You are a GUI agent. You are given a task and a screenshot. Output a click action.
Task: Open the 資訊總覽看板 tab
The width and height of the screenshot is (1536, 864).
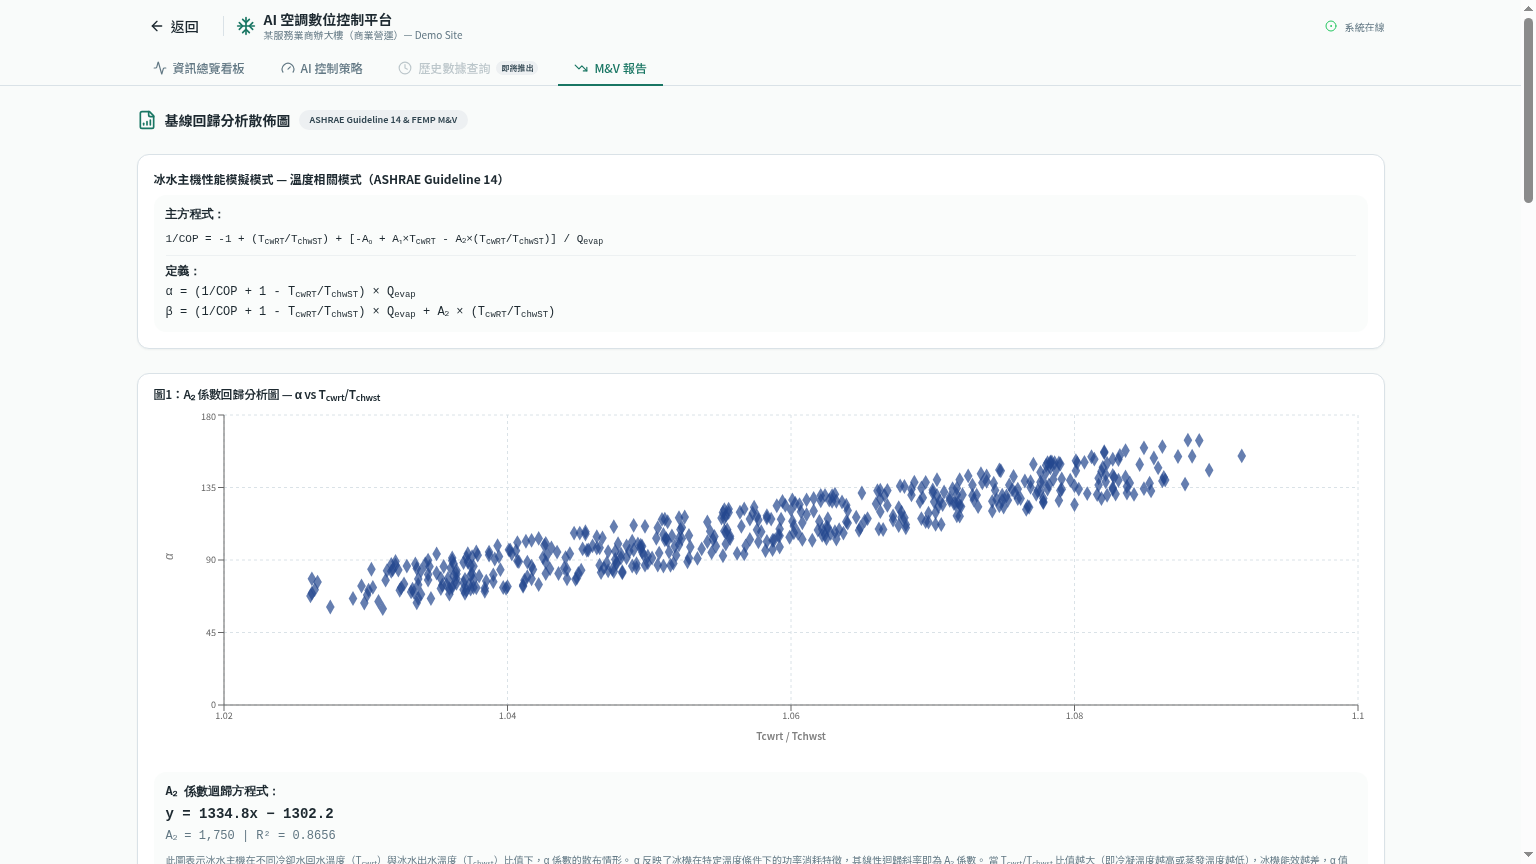[x=199, y=68]
